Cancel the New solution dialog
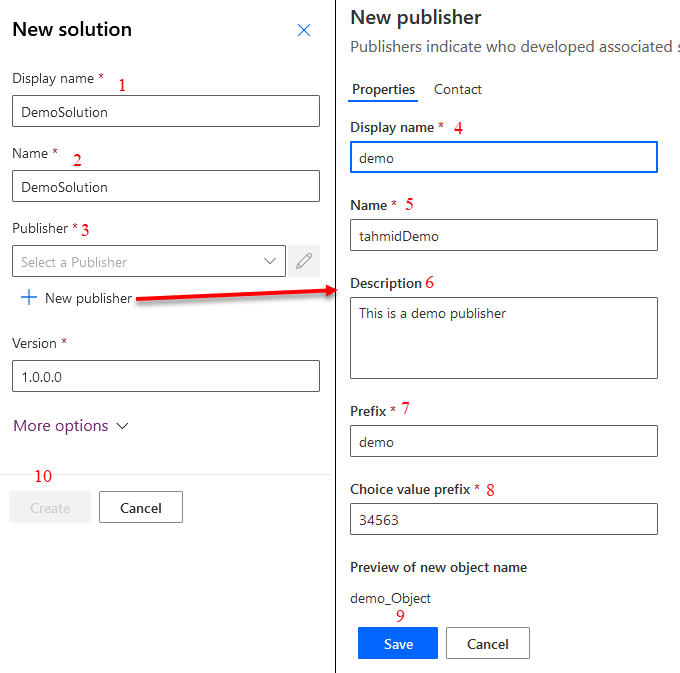Screen dimensions: 680x673 click(x=141, y=508)
